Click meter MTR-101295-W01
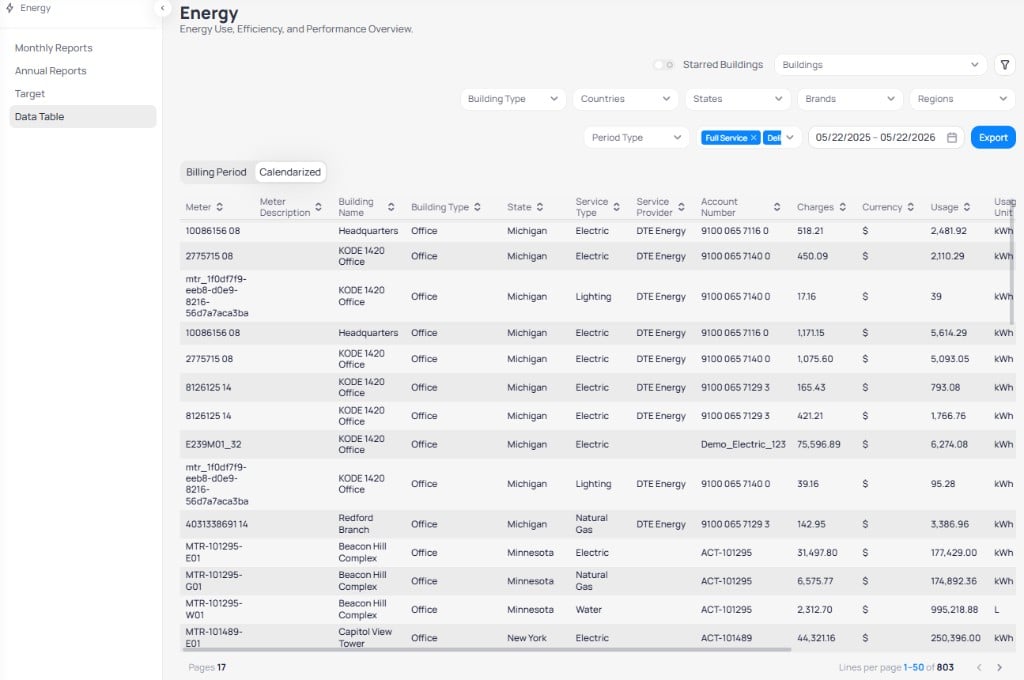 tap(214, 609)
